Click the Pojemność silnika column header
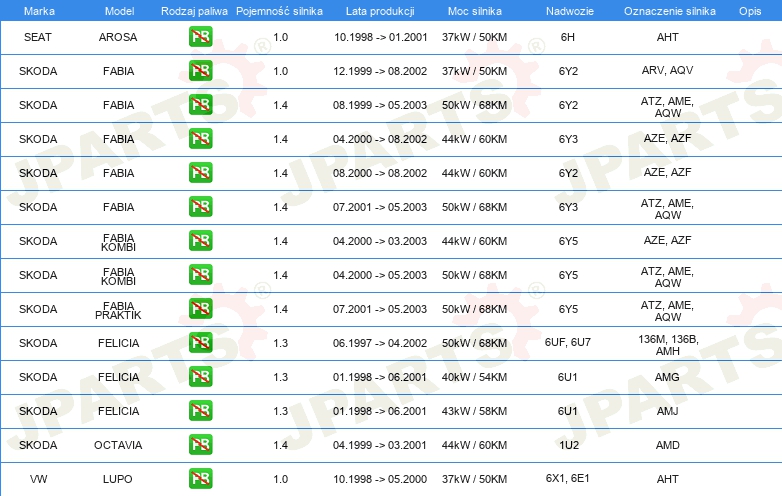 [280, 10]
